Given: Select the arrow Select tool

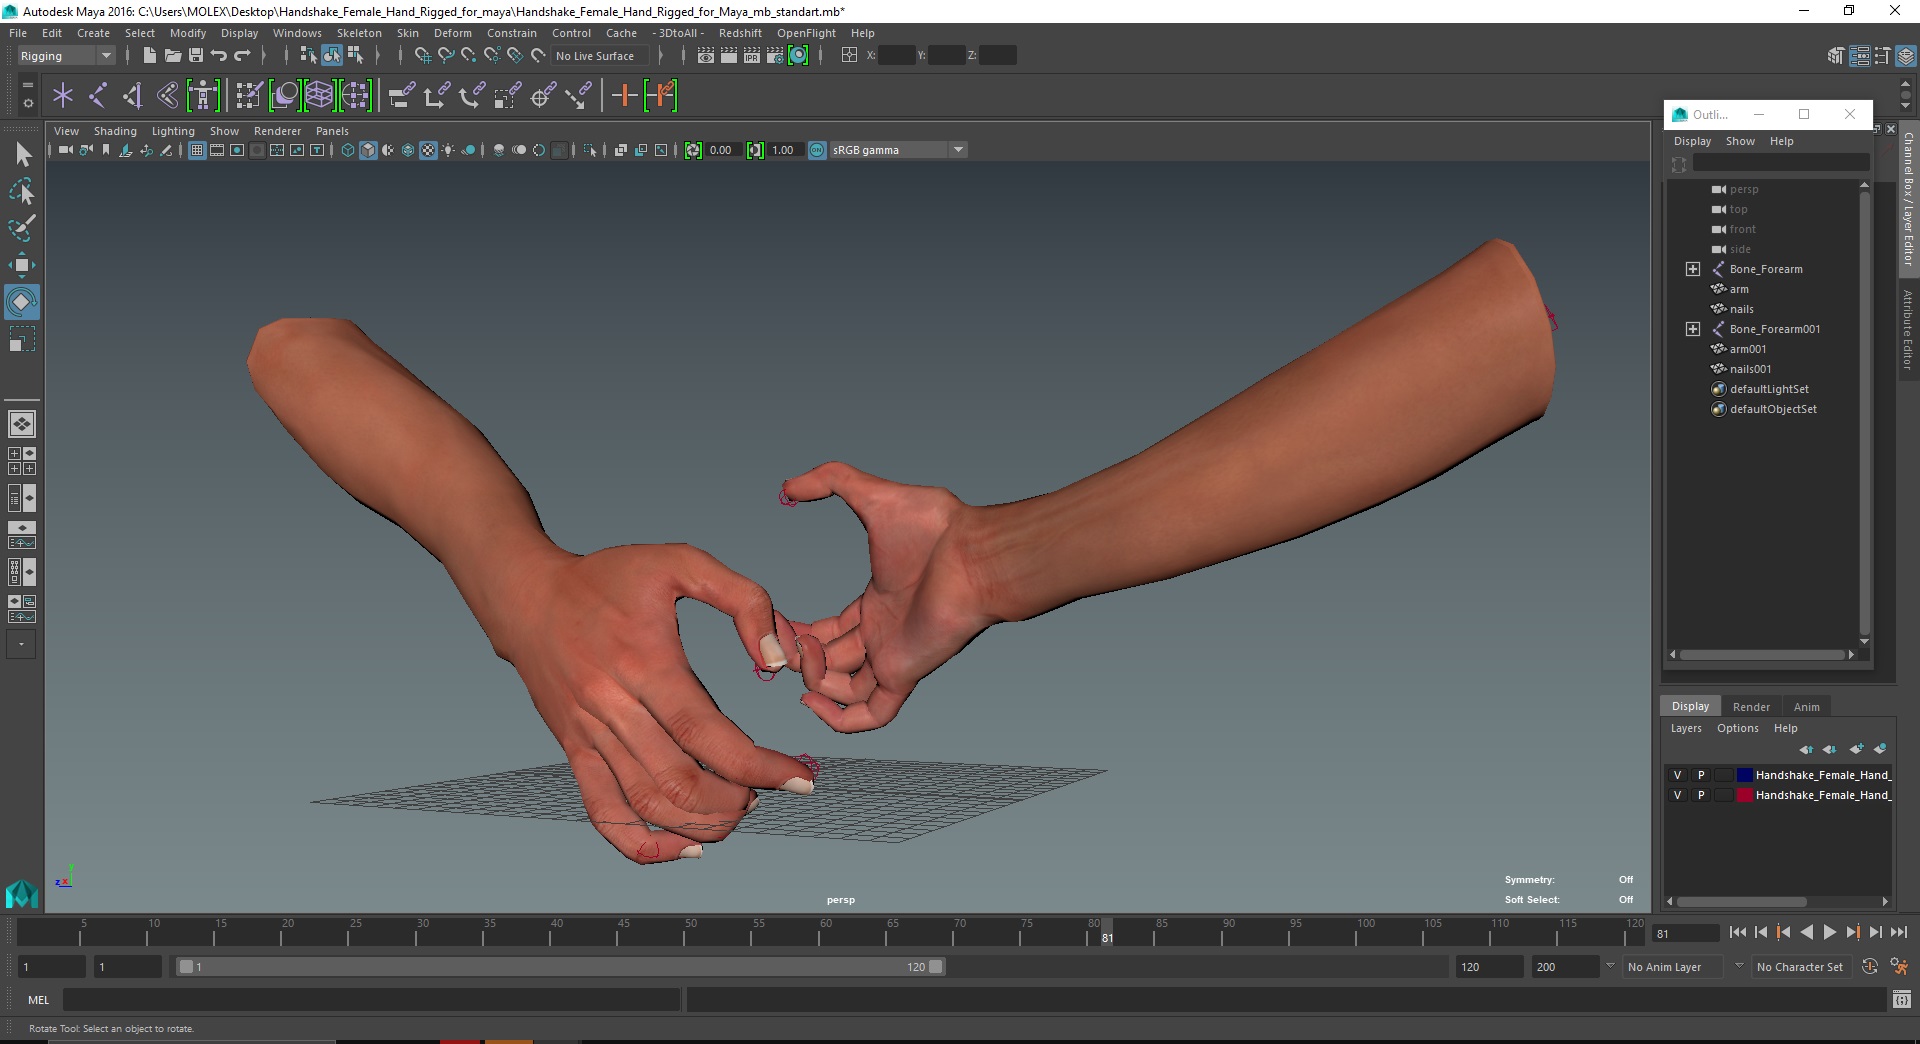Looking at the screenshot, I should click(x=22, y=154).
